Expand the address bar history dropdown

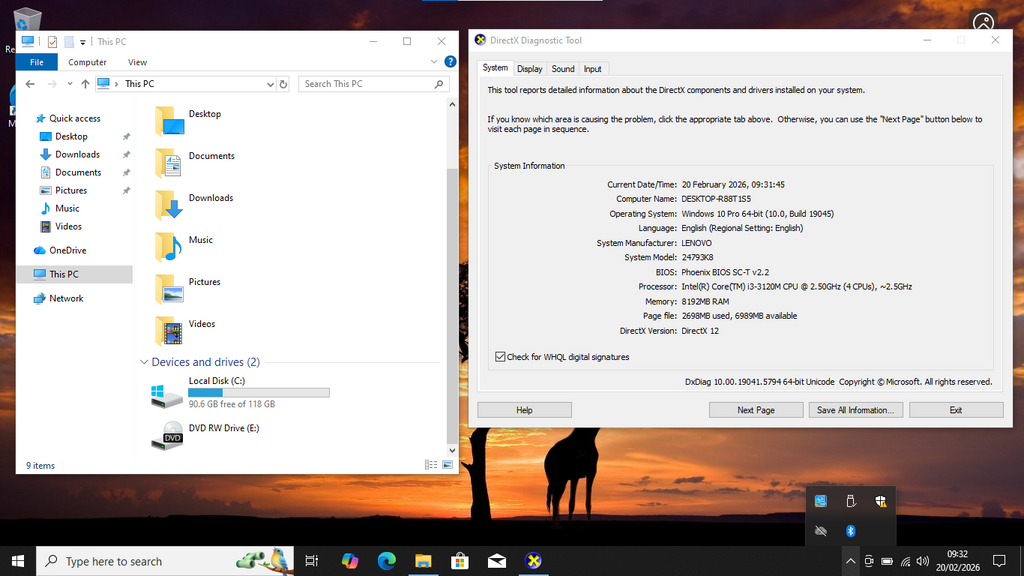(x=270, y=84)
